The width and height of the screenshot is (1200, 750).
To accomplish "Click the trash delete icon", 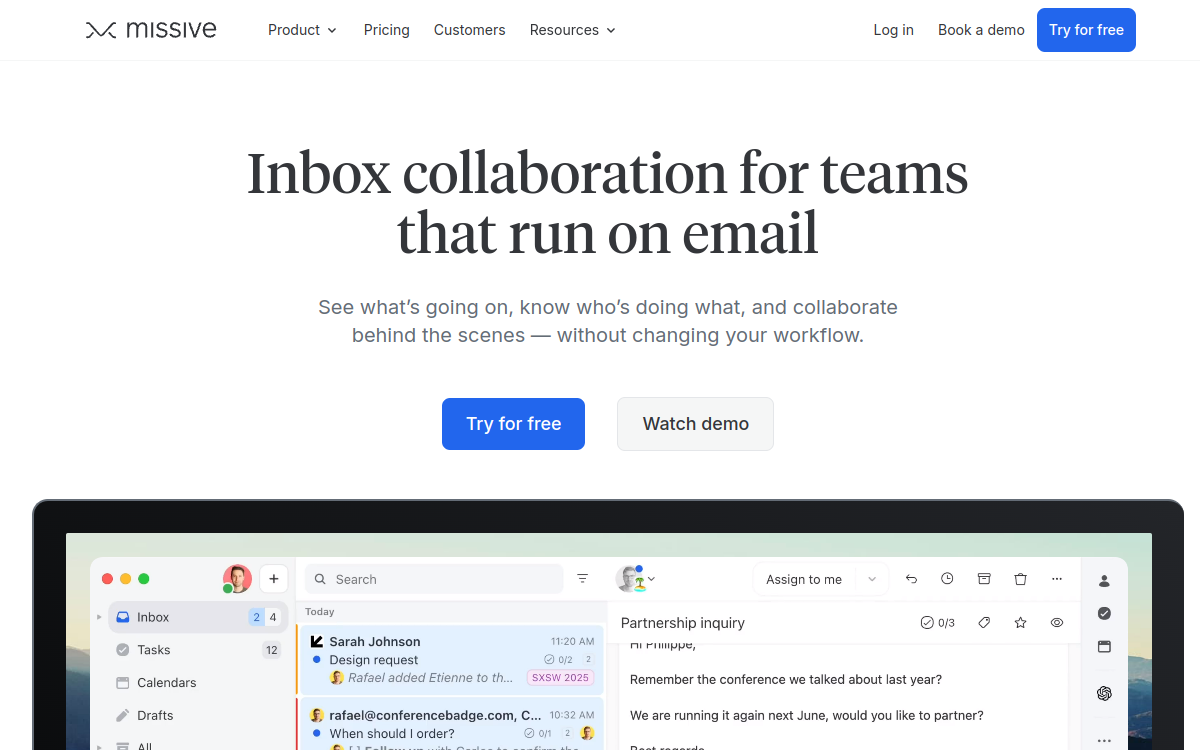I will [x=1021, y=579].
